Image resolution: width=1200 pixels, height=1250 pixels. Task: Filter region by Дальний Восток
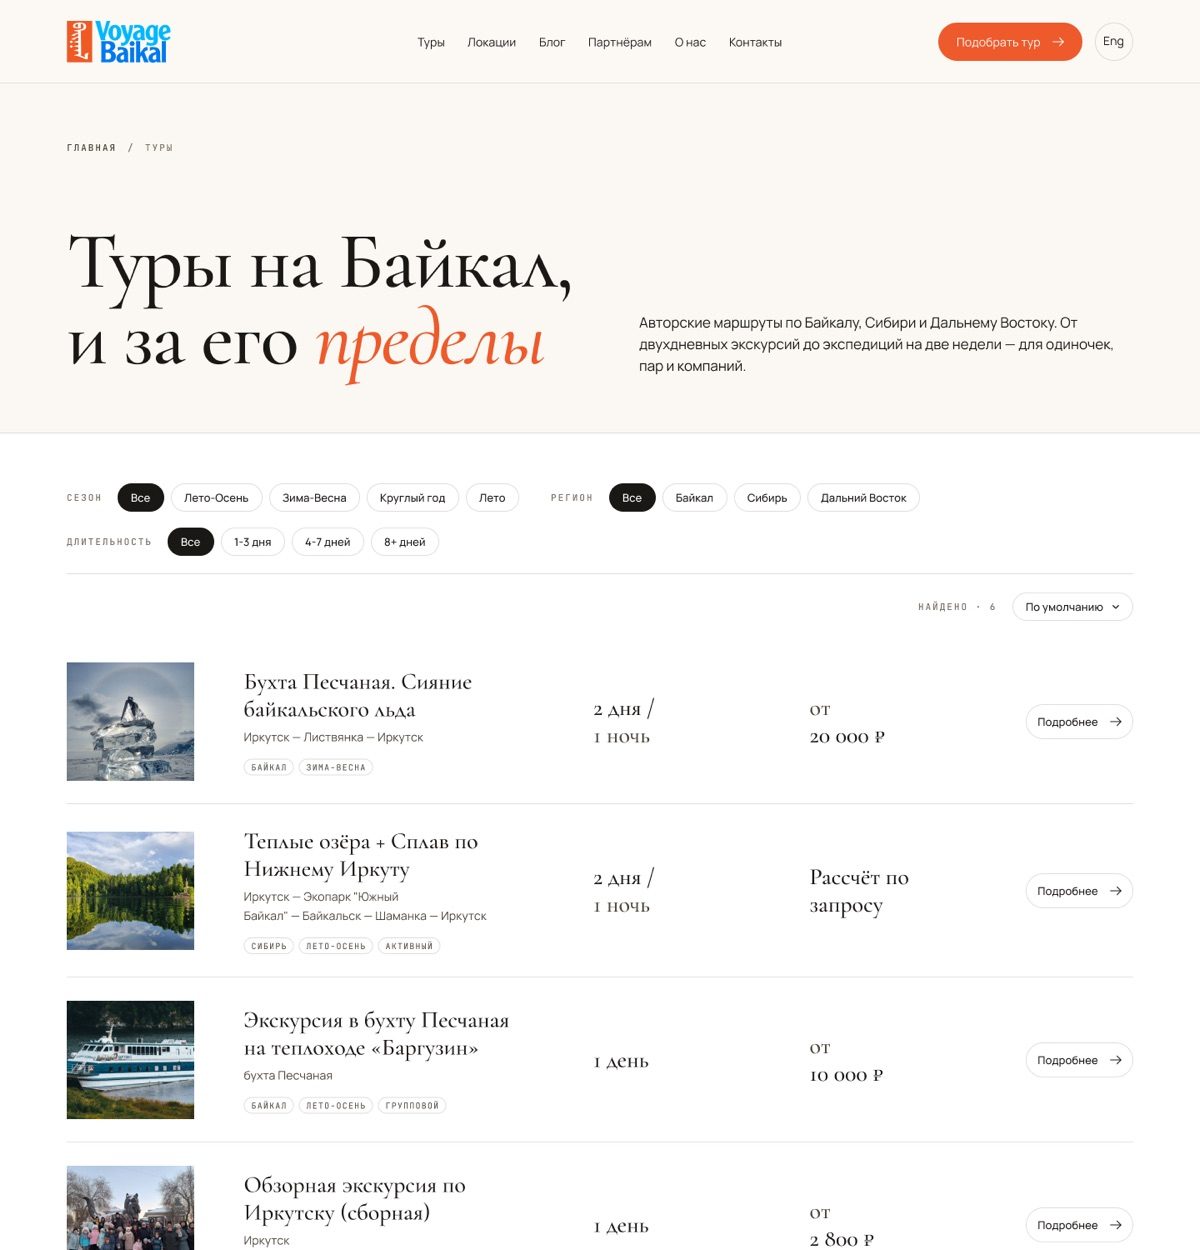point(863,498)
